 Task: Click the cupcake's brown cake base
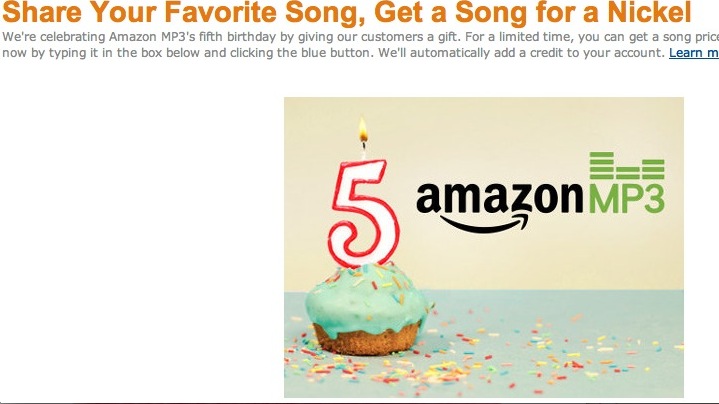point(367,338)
